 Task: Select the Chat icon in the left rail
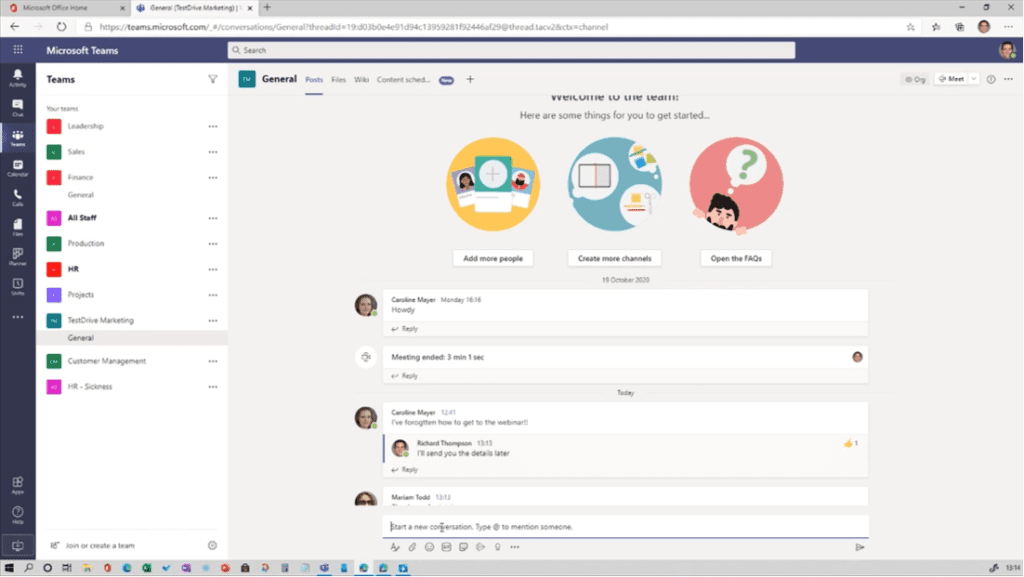click(x=17, y=108)
